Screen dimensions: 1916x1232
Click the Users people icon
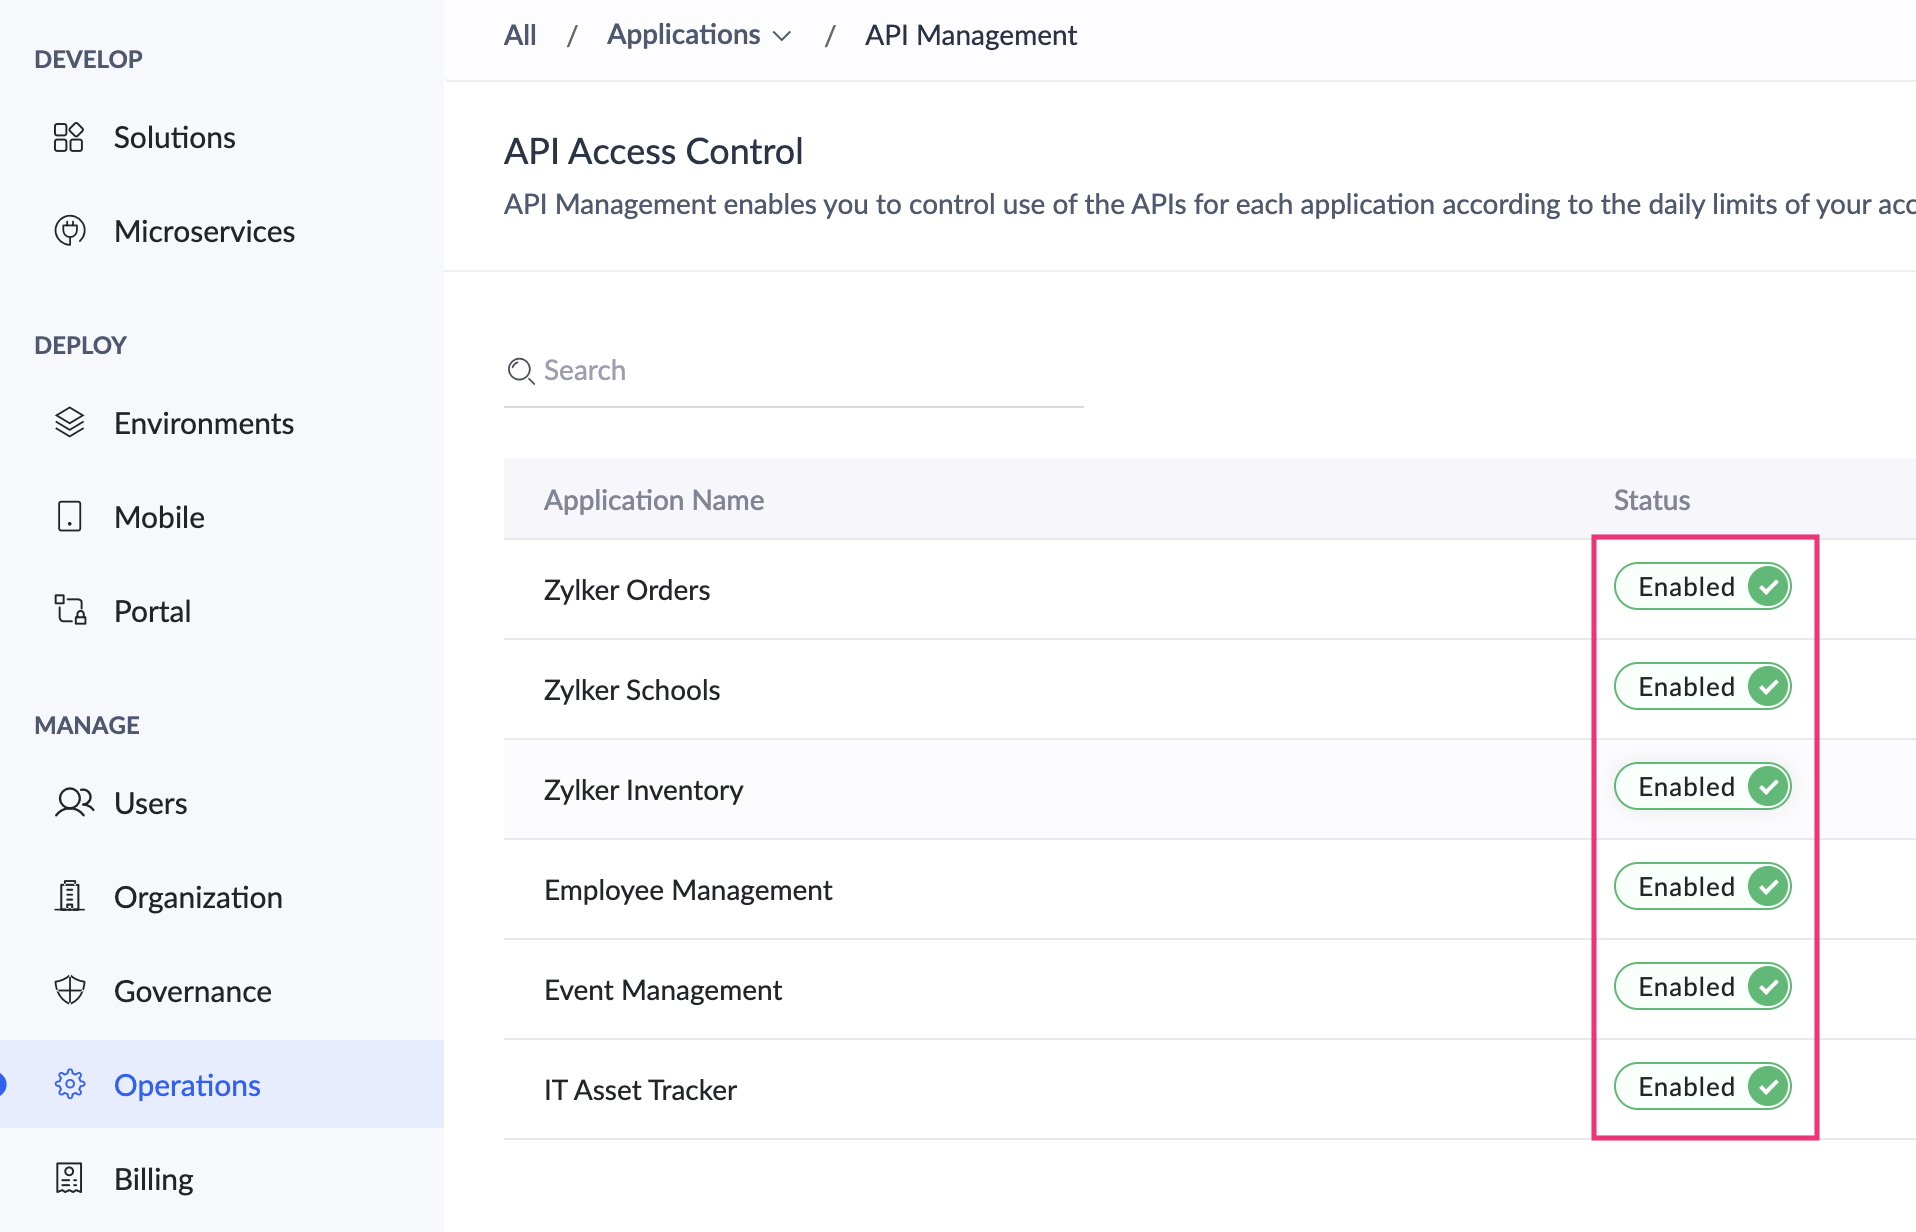point(75,803)
